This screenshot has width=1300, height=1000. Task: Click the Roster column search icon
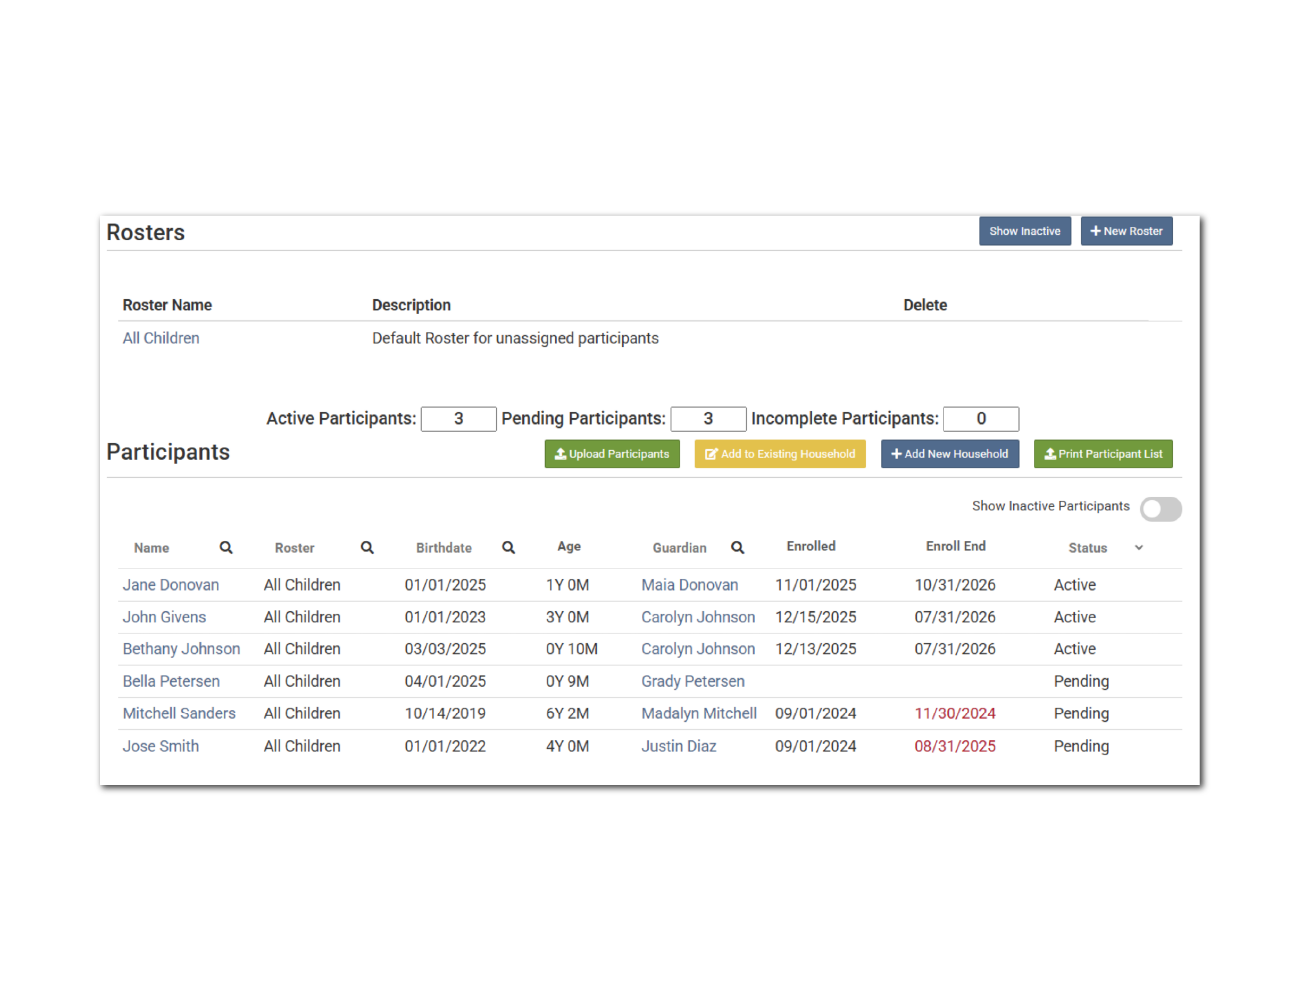(367, 548)
